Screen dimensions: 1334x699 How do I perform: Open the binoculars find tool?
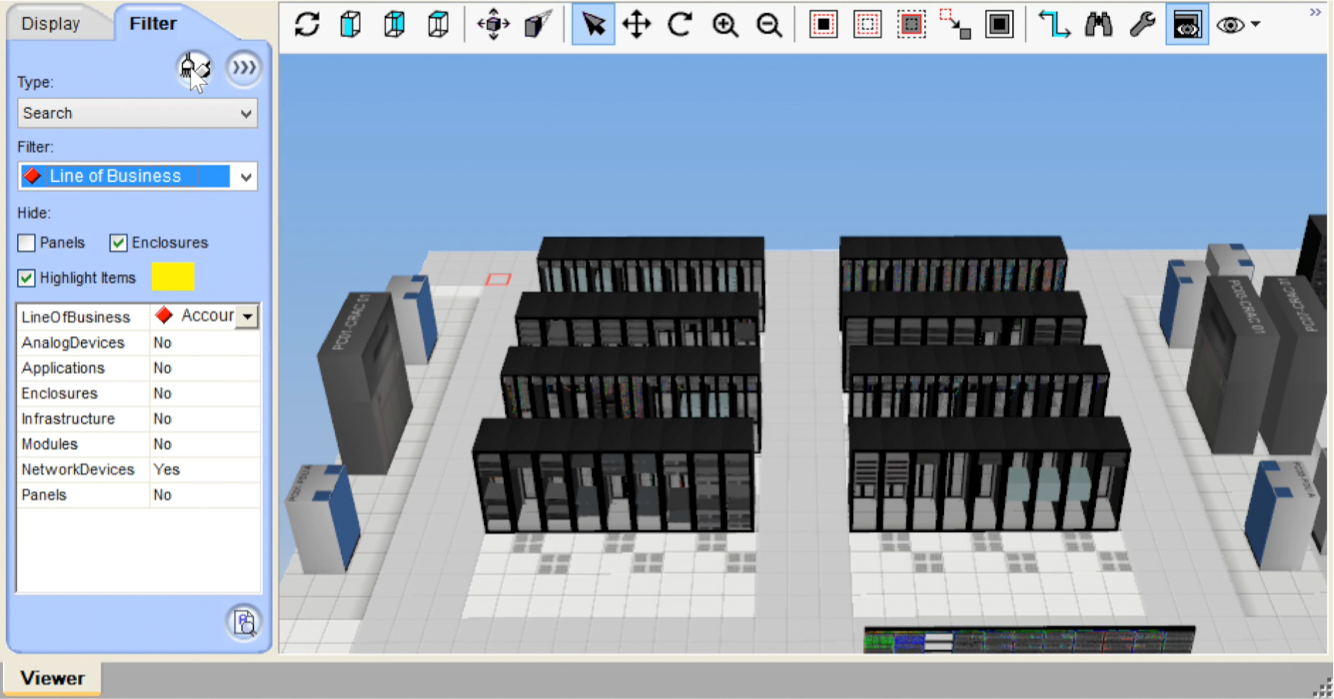click(1098, 25)
